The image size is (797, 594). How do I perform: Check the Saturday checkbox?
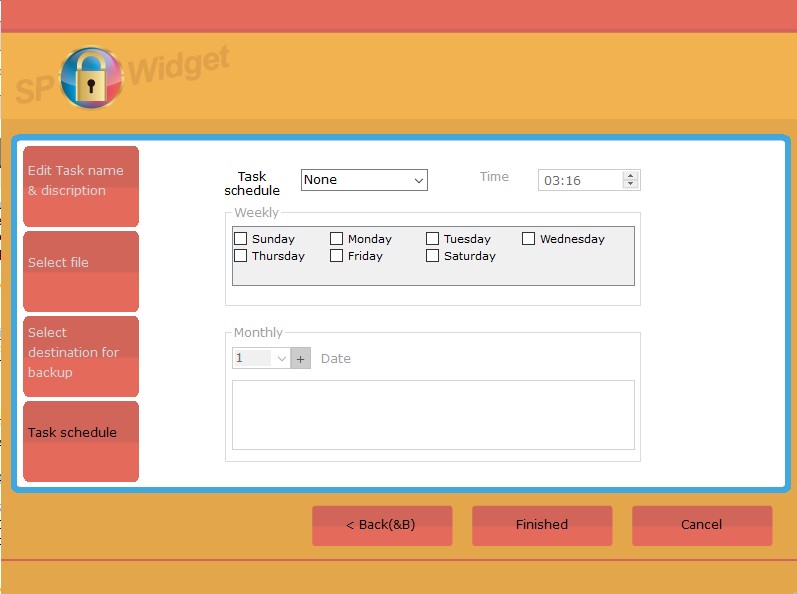point(433,256)
